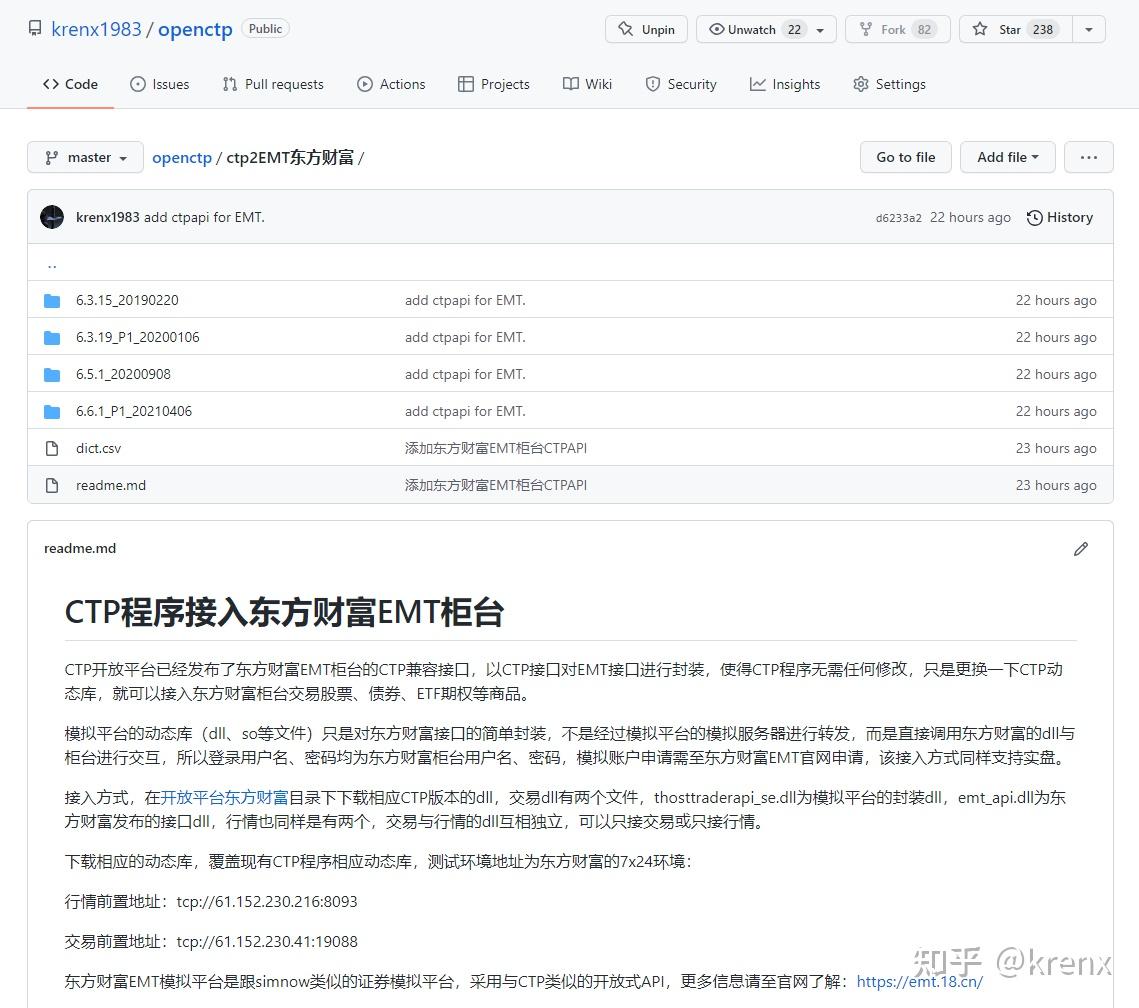Select the master branch icon
This screenshot has width=1139, height=1008.
[x=51, y=157]
